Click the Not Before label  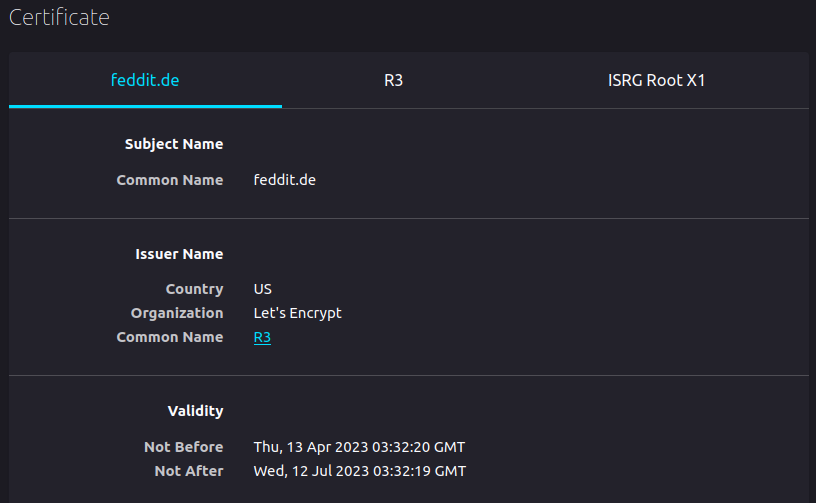(x=184, y=447)
